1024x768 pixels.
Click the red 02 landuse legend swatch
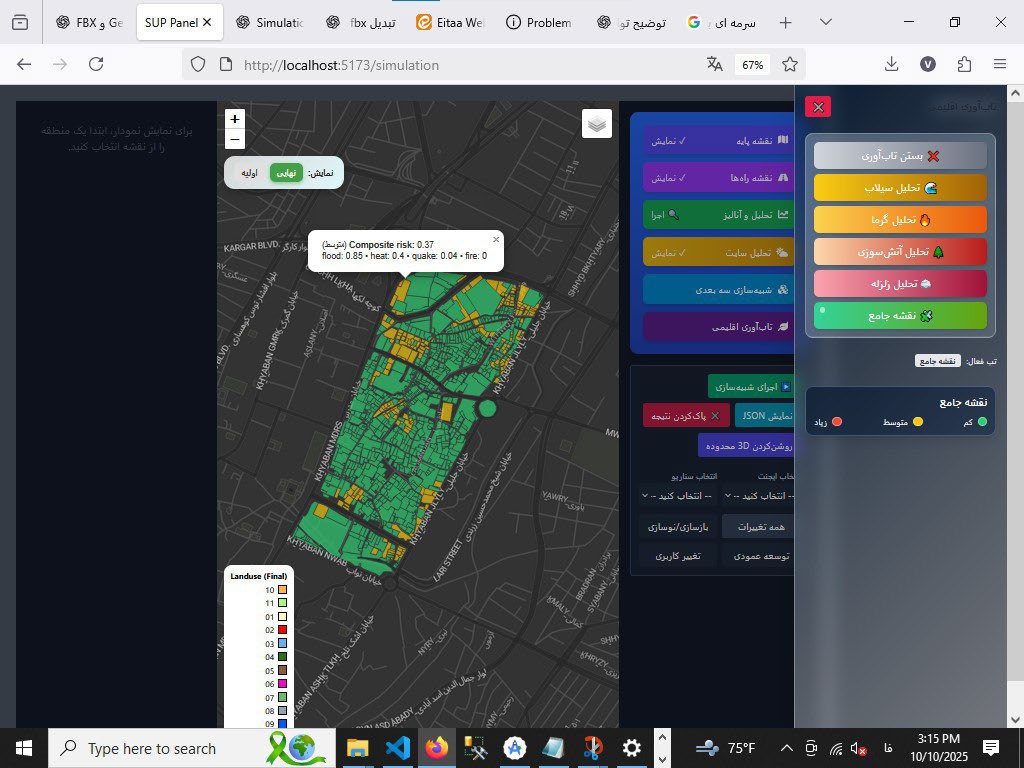pyautogui.click(x=282, y=630)
